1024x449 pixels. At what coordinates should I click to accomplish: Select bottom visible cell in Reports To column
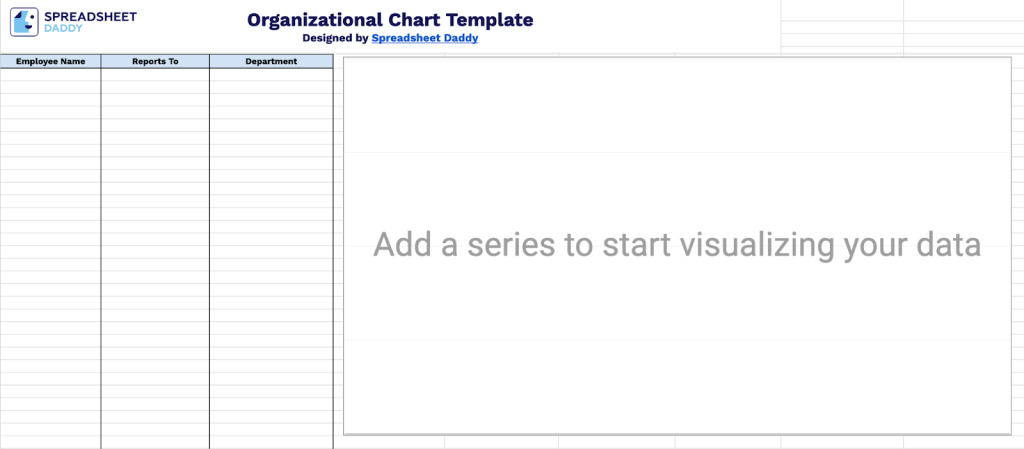(155, 442)
